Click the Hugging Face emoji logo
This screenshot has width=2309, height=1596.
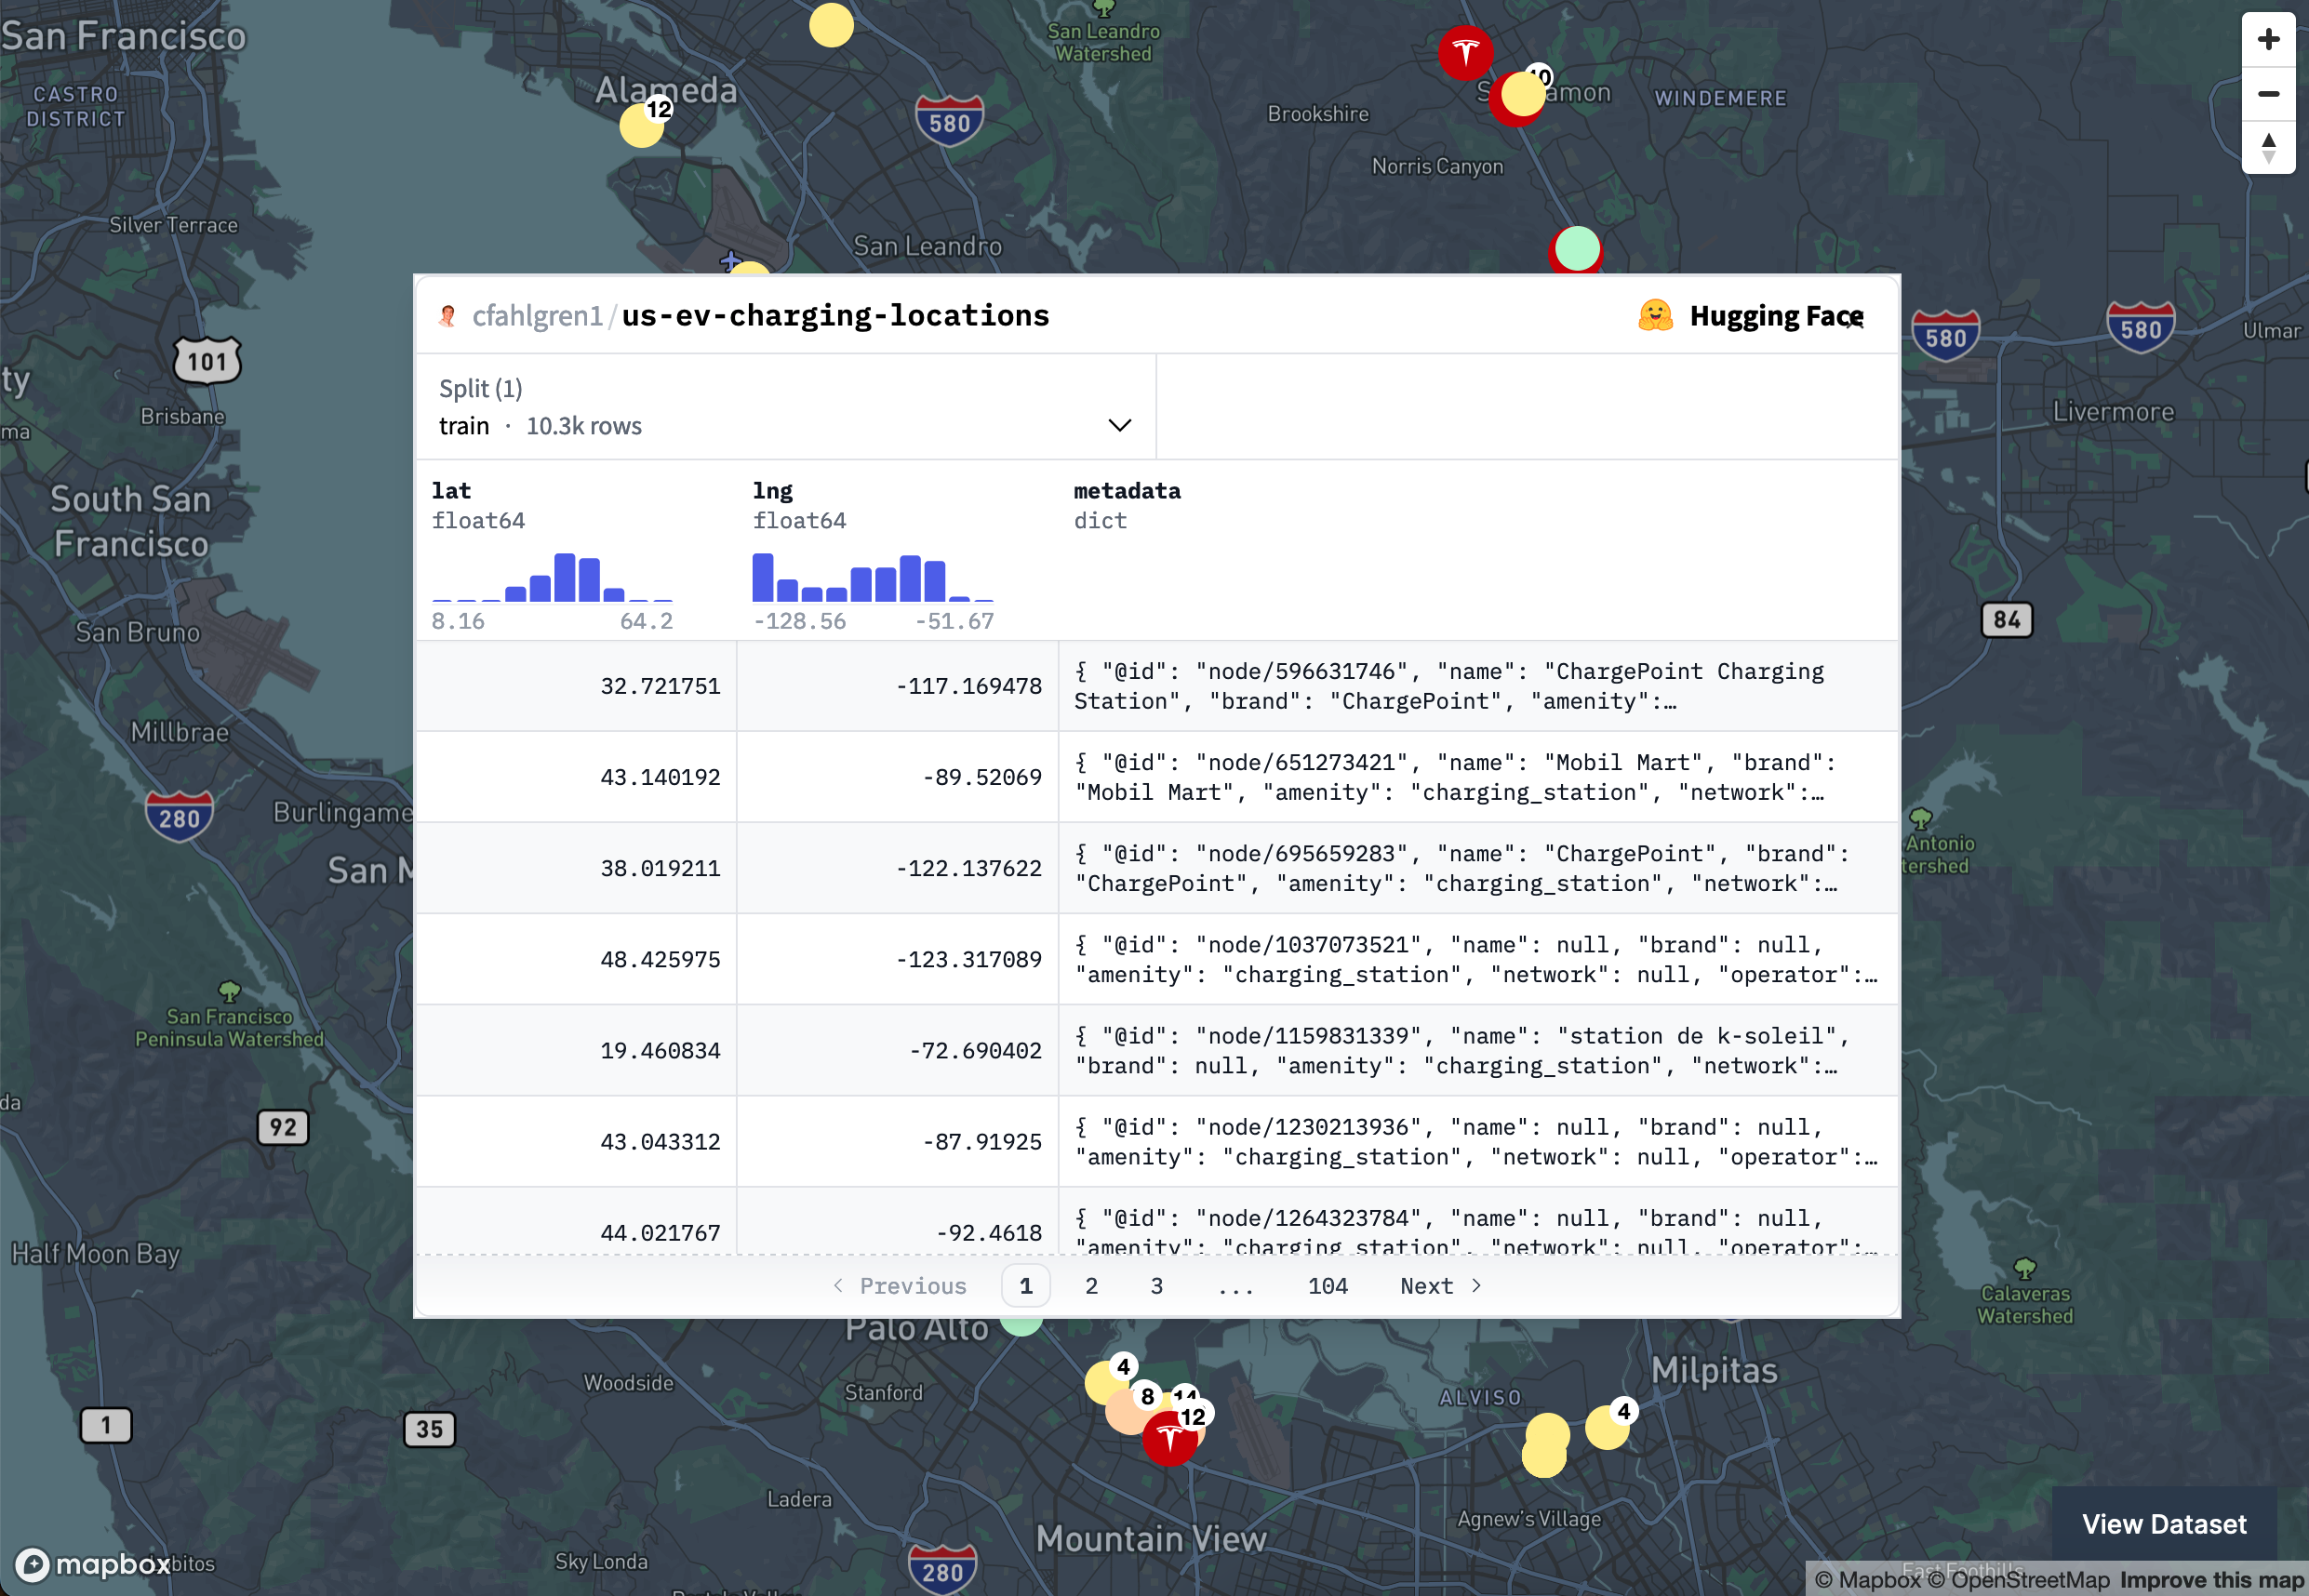point(1655,316)
